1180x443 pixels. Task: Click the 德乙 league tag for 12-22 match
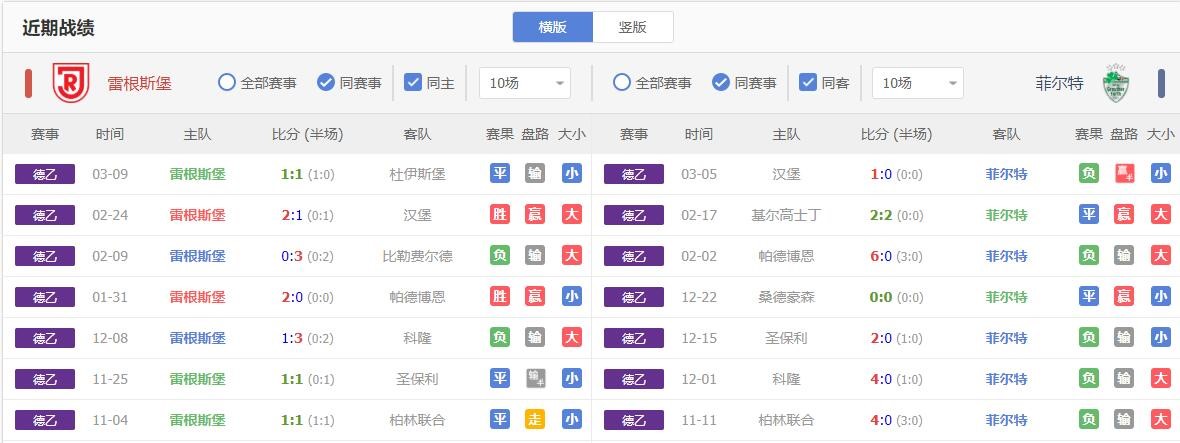(634, 297)
